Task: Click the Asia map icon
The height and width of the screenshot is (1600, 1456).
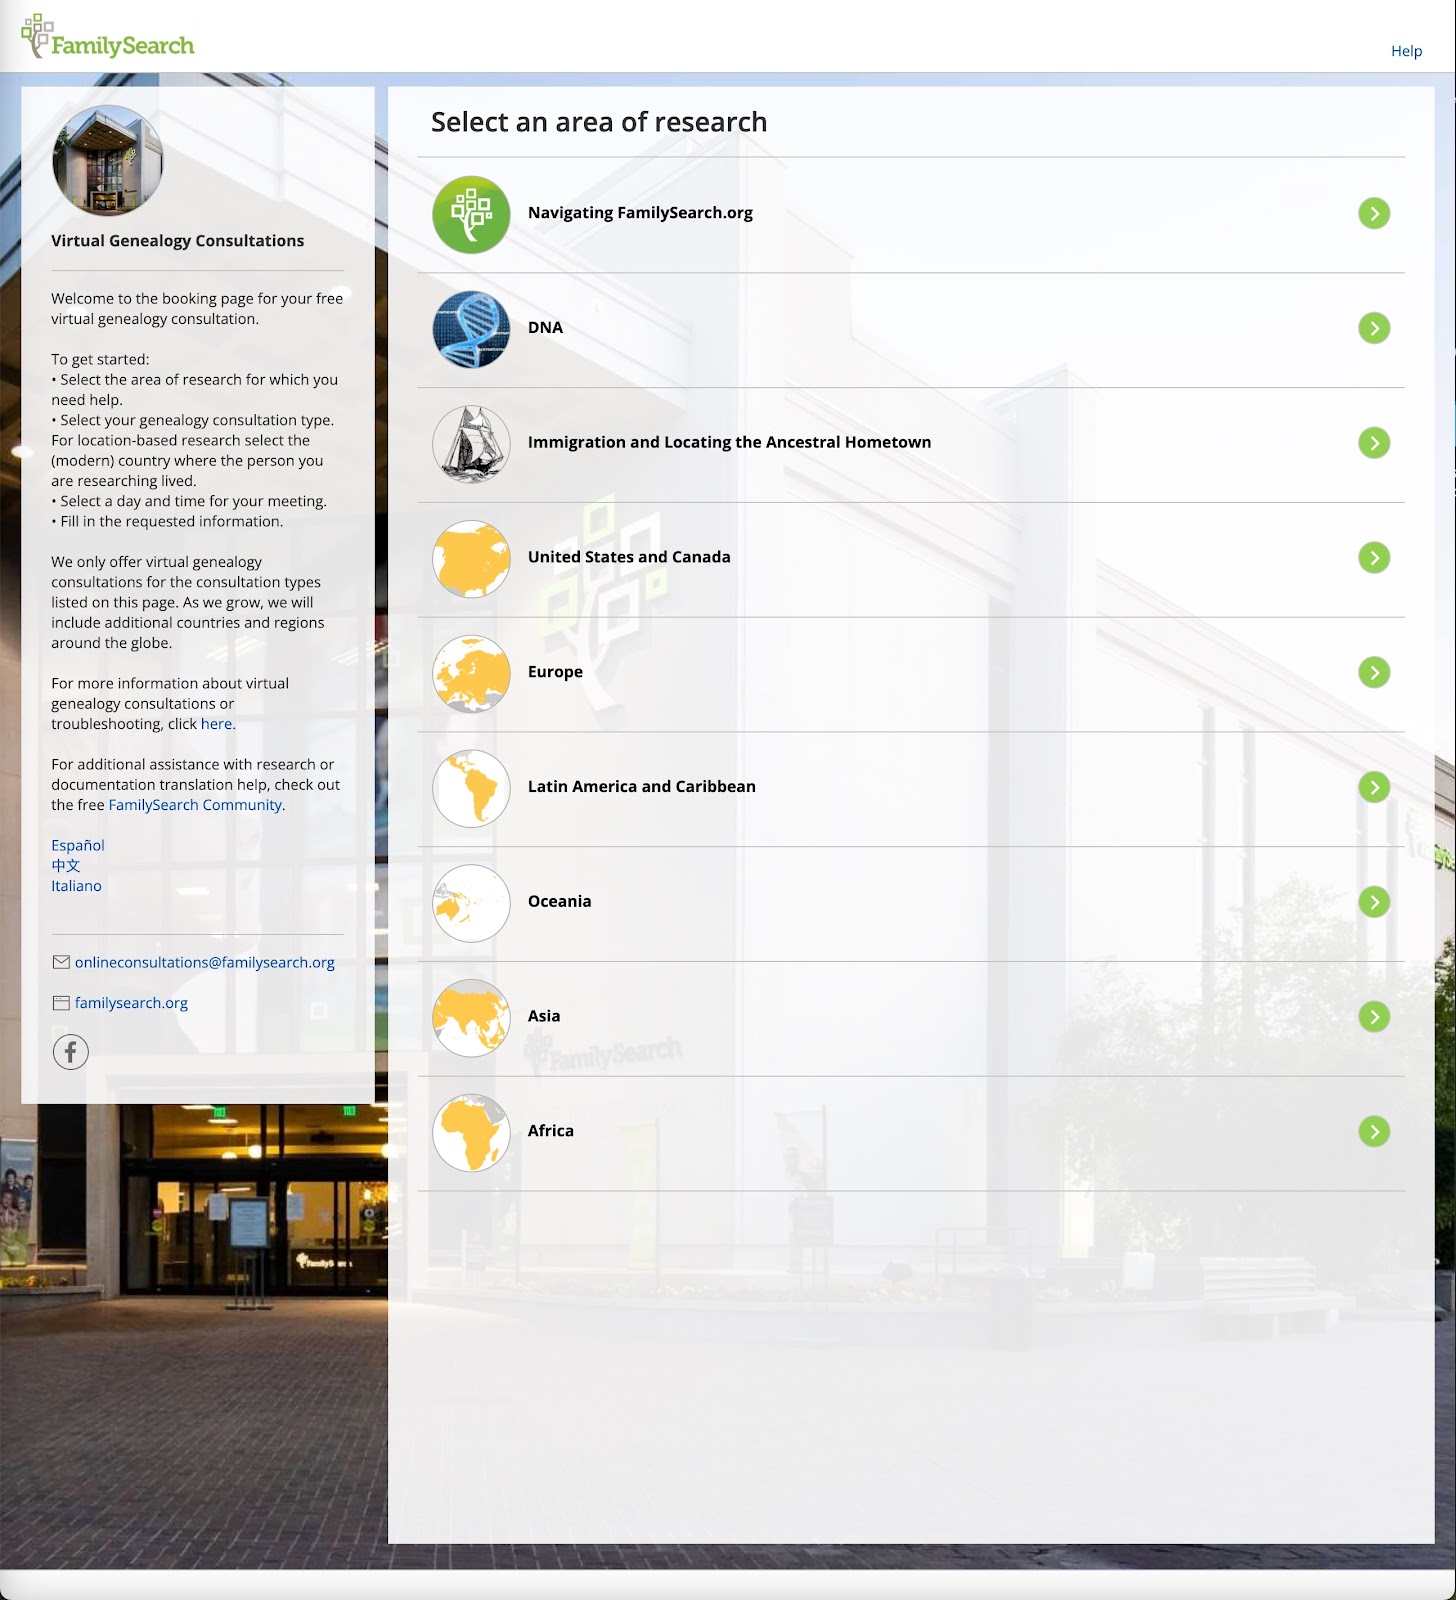Action: click(471, 1017)
